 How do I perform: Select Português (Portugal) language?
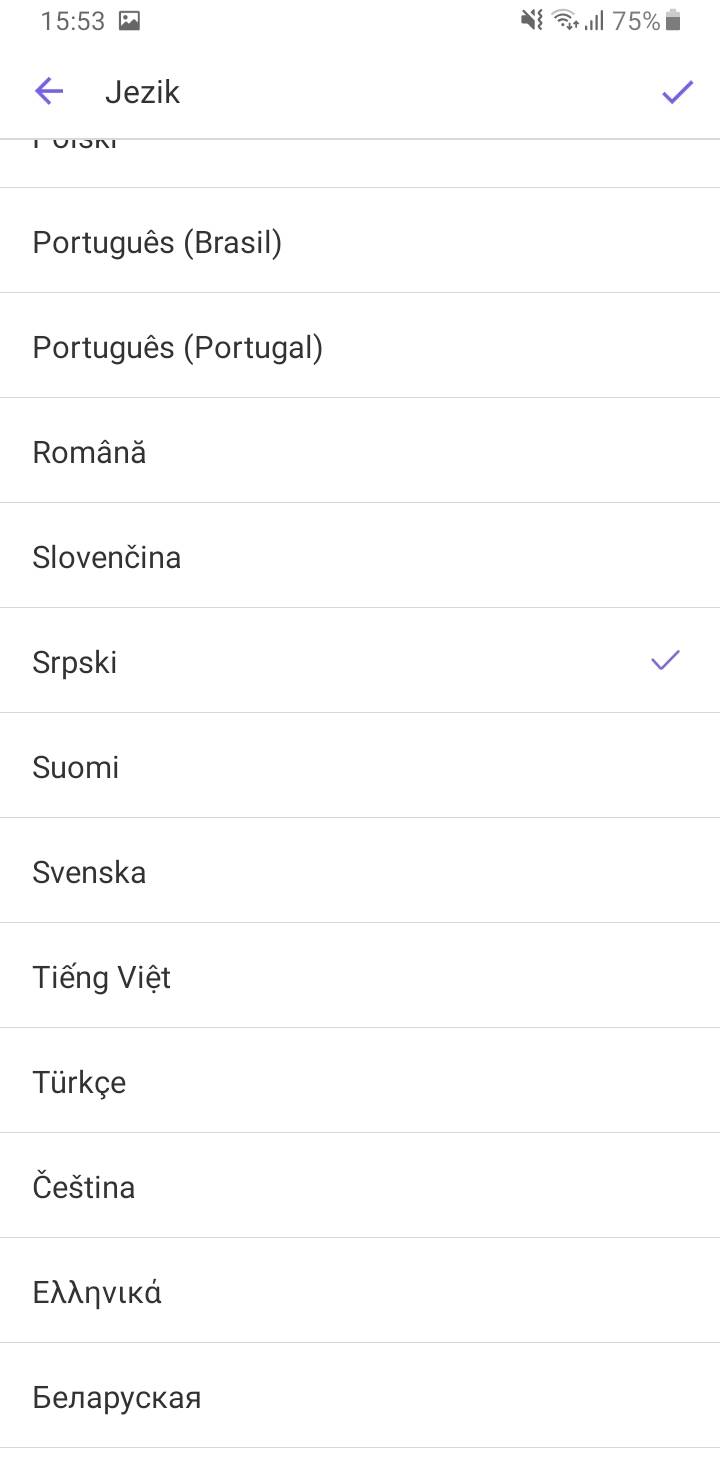(178, 348)
